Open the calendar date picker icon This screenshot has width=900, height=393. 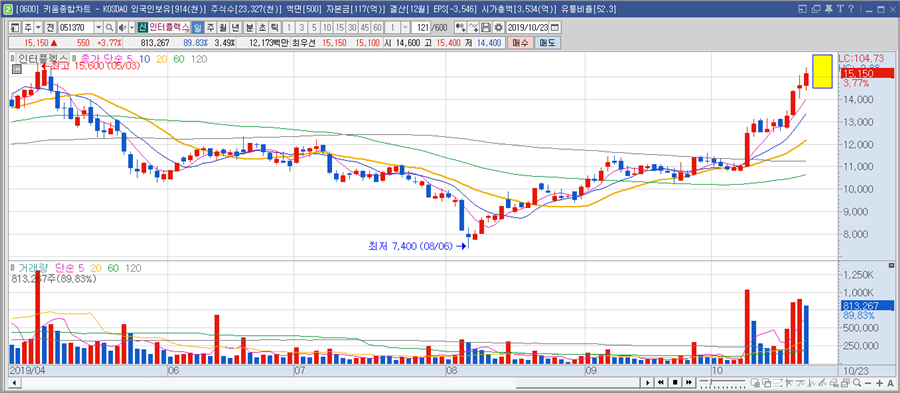[x=555, y=28]
